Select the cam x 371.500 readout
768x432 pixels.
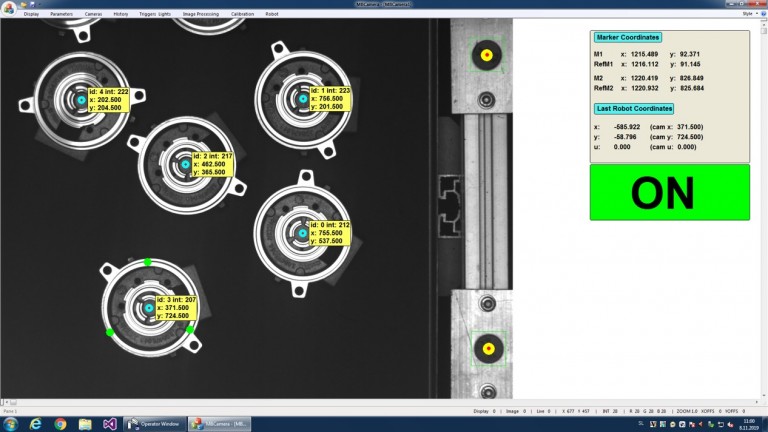pos(676,127)
